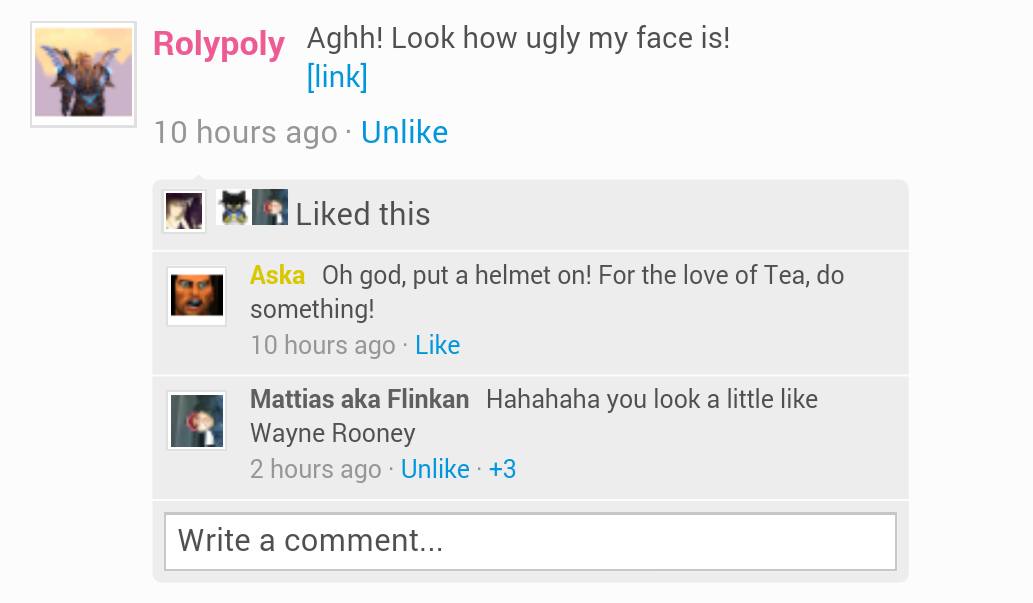Focus the Write a comment field
Viewport: 1033px width, 603px height.
coord(530,542)
